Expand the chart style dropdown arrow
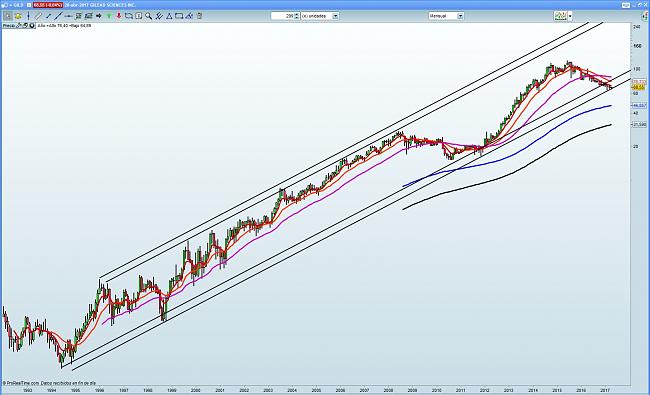The height and width of the screenshot is (395, 650). [x=570, y=16]
